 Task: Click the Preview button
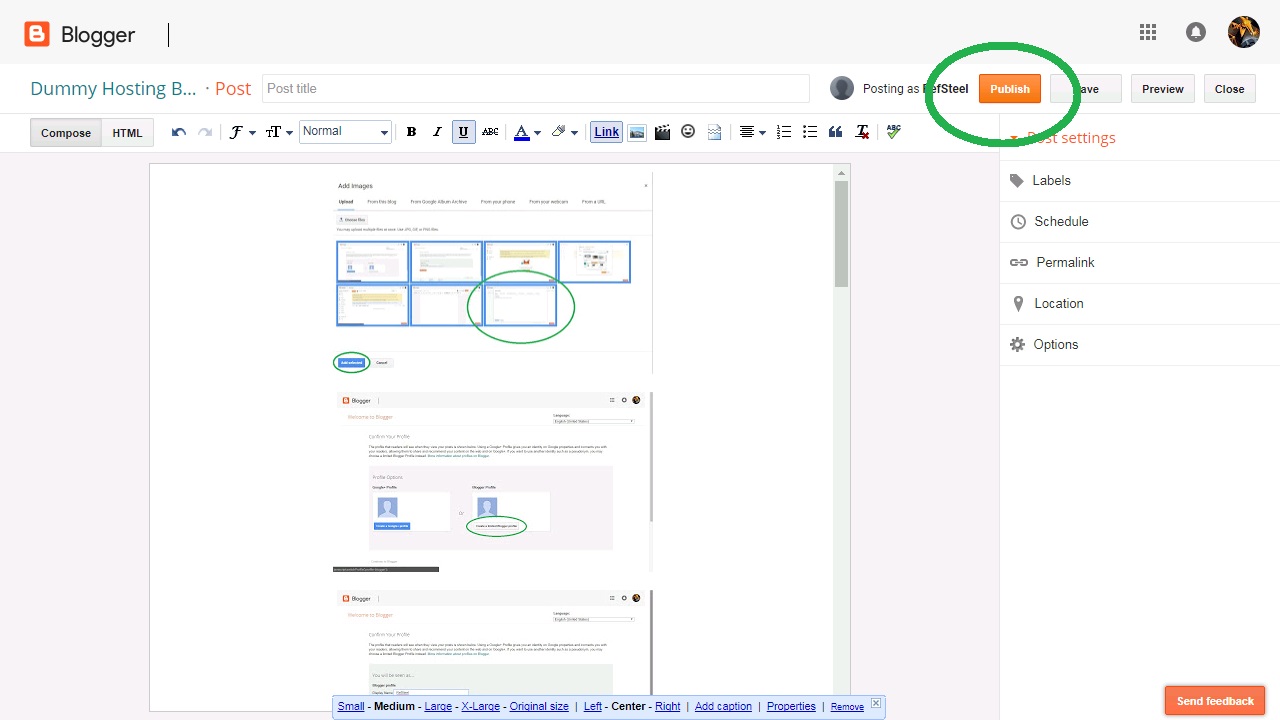(1163, 89)
